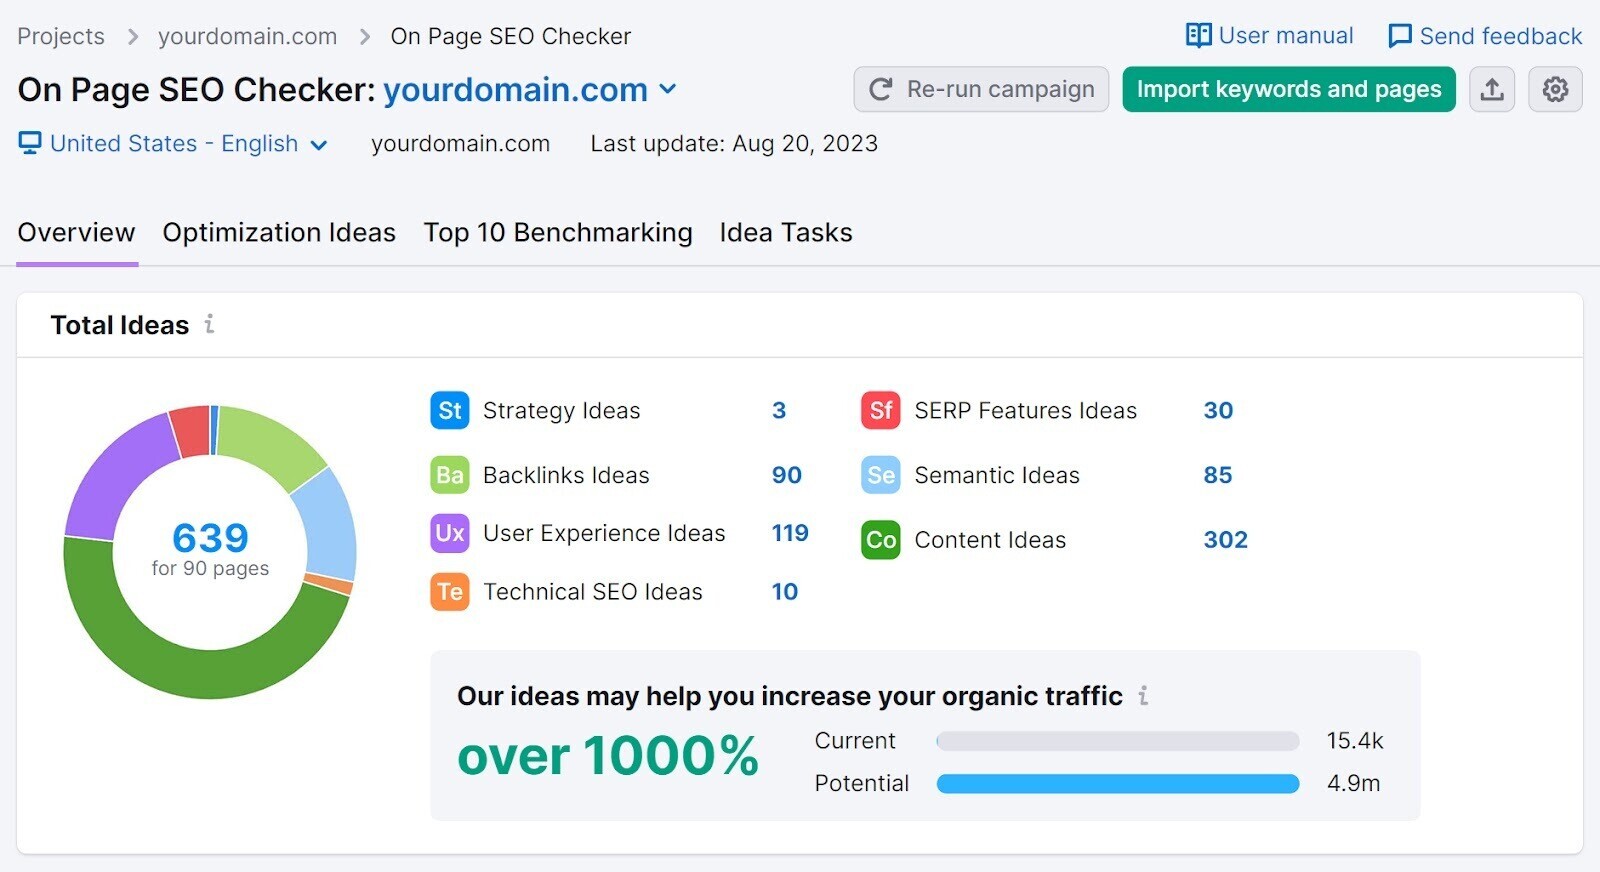Open the Top 10 Benchmarking tab

(557, 233)
